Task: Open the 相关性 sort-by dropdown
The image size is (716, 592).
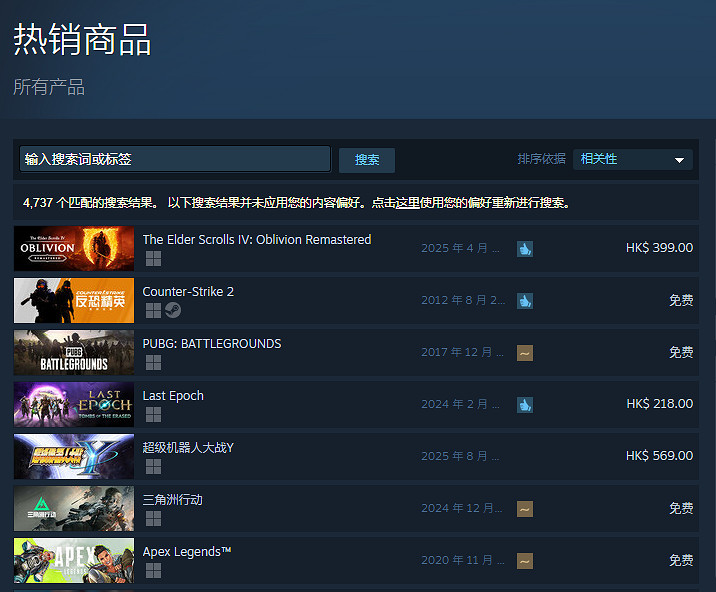Action: [634, 160]
